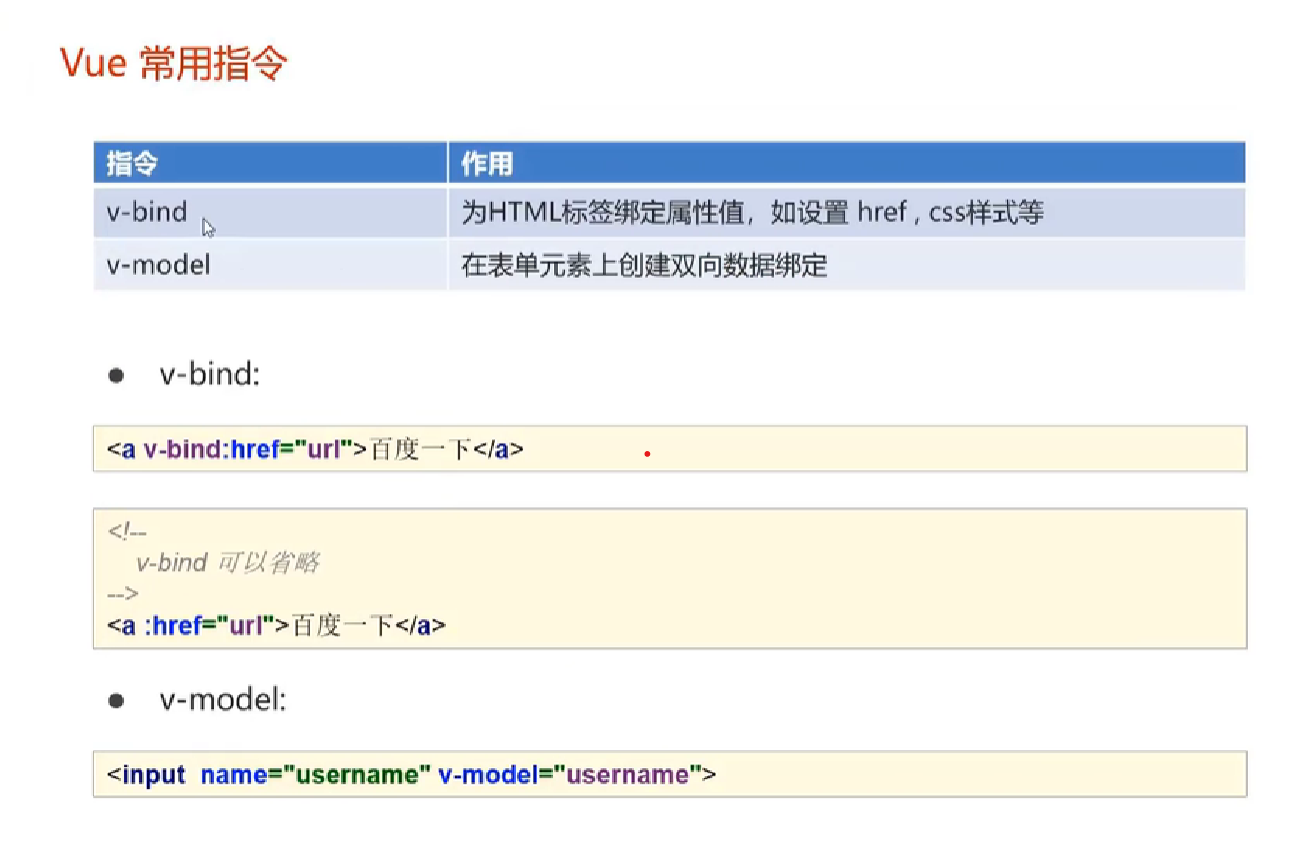This screenshot has height=846, width=1291.
Task: Select the "作用" table column header
Action: coord(487,163)
